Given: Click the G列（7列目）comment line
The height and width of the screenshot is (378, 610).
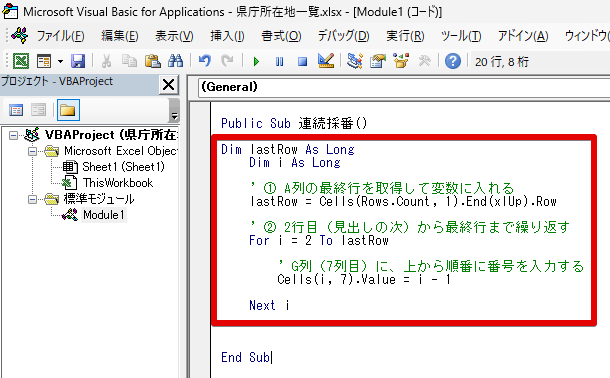Looking at the screenshot, I should pos(431,266).
